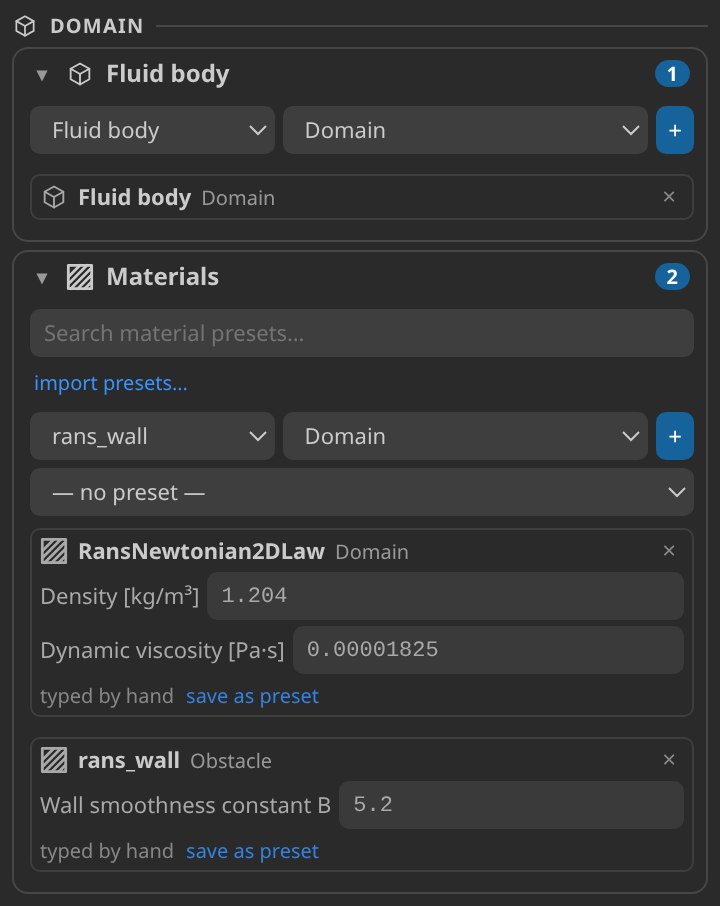Viewport: 720px width, 906px height.
Task: Click the Materials section title
Action: pyautogui.click(x=163, y=277)
